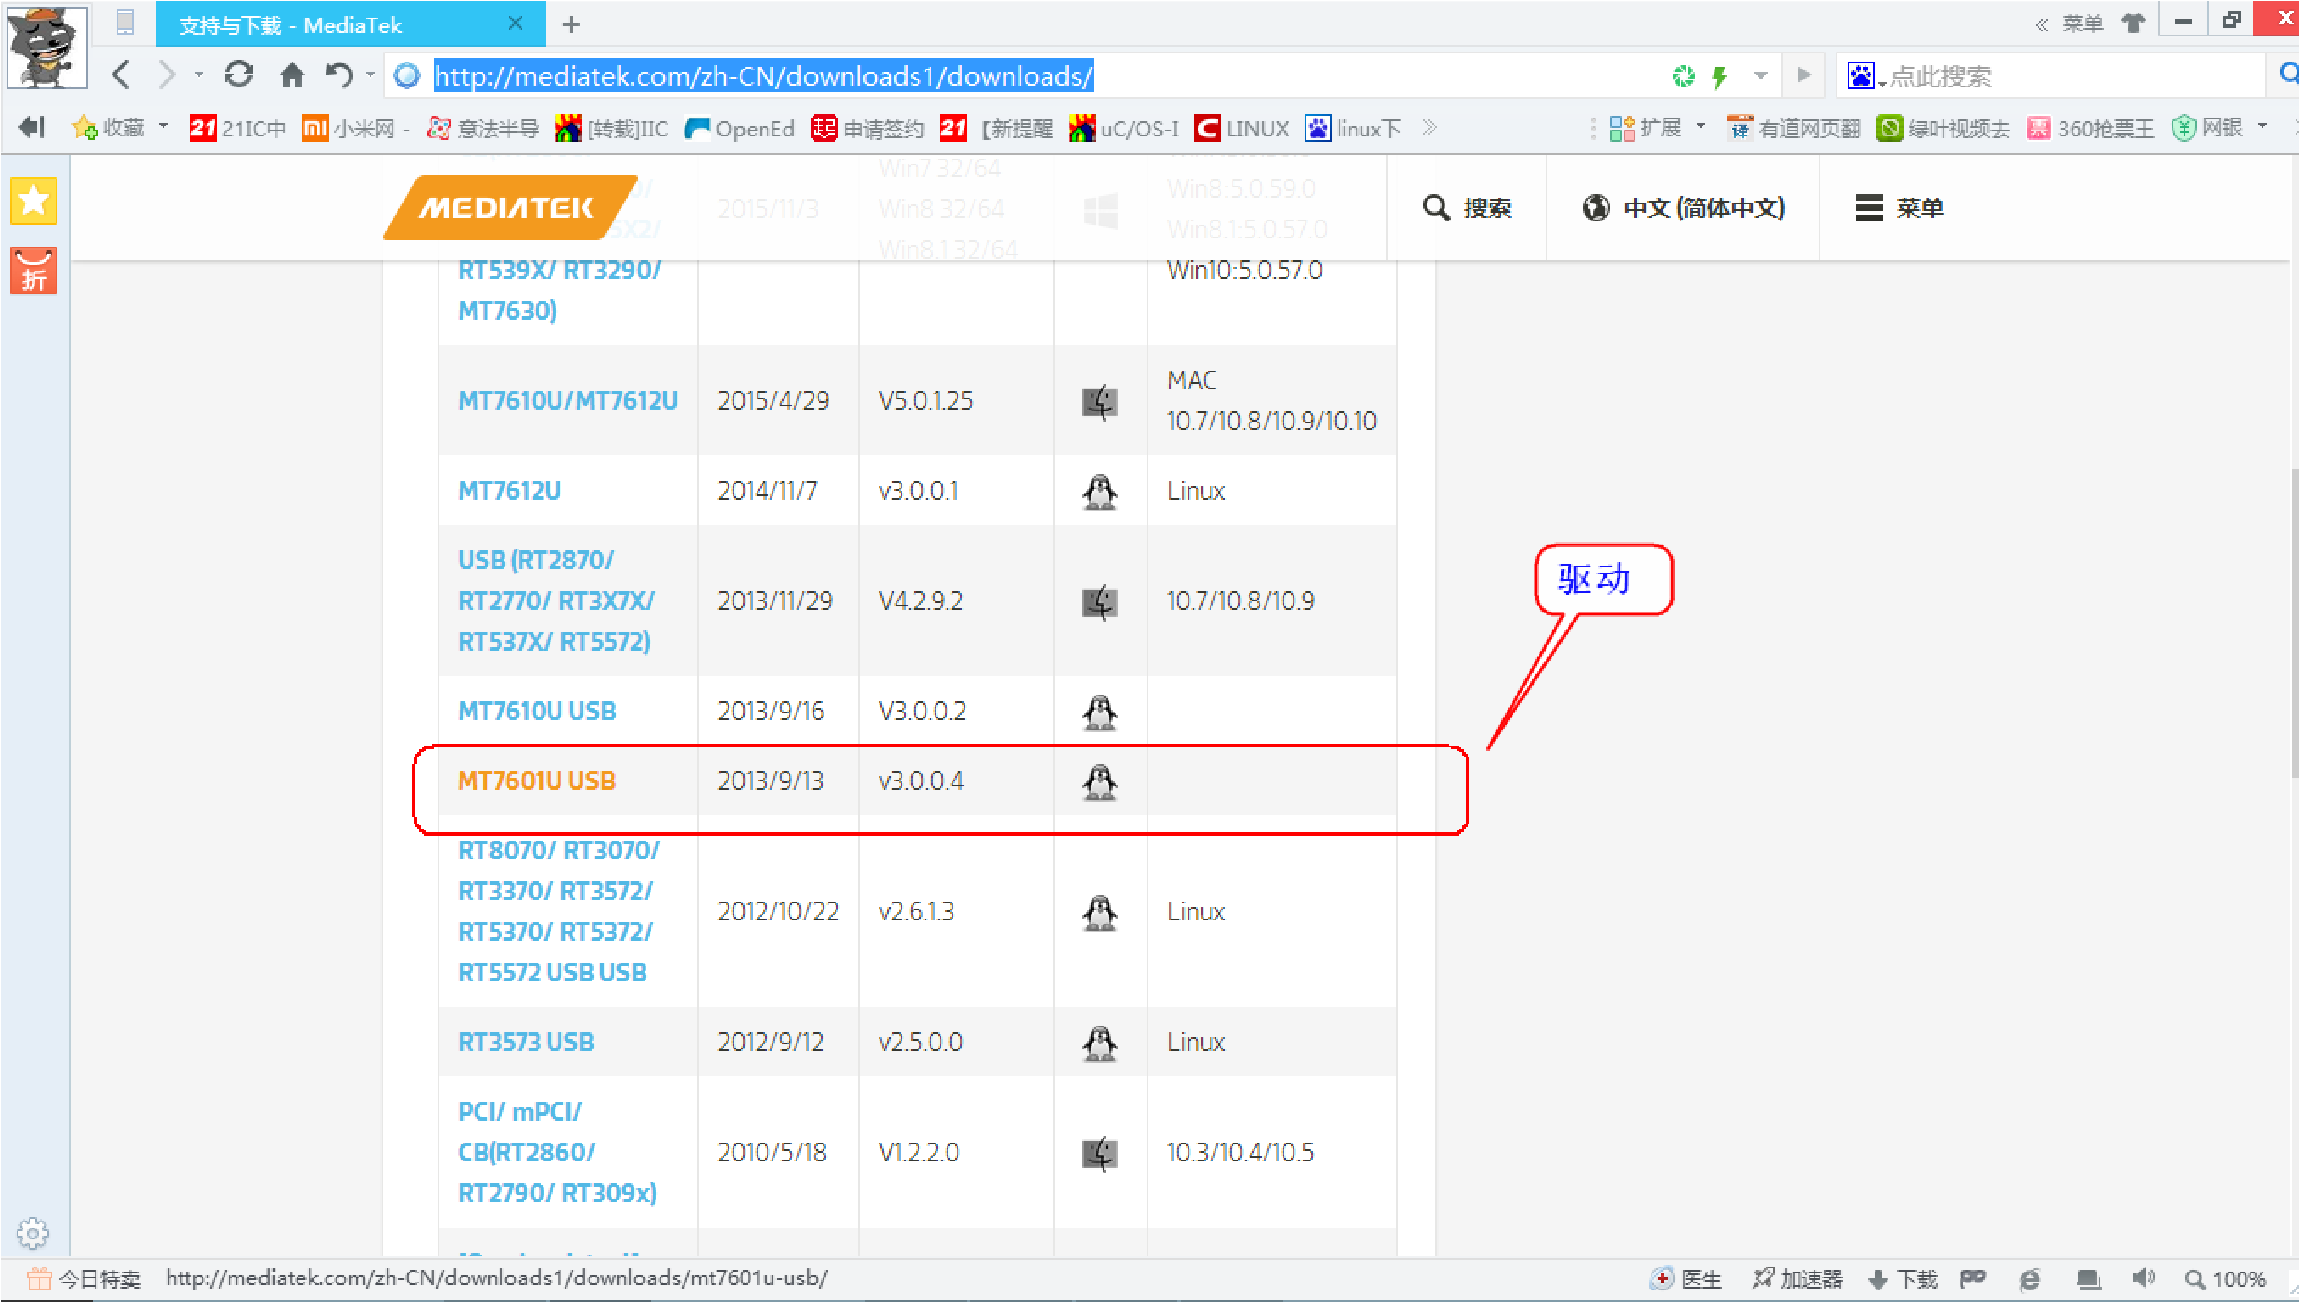Click the 100% zoom level control

[x=2227, y=1279]
